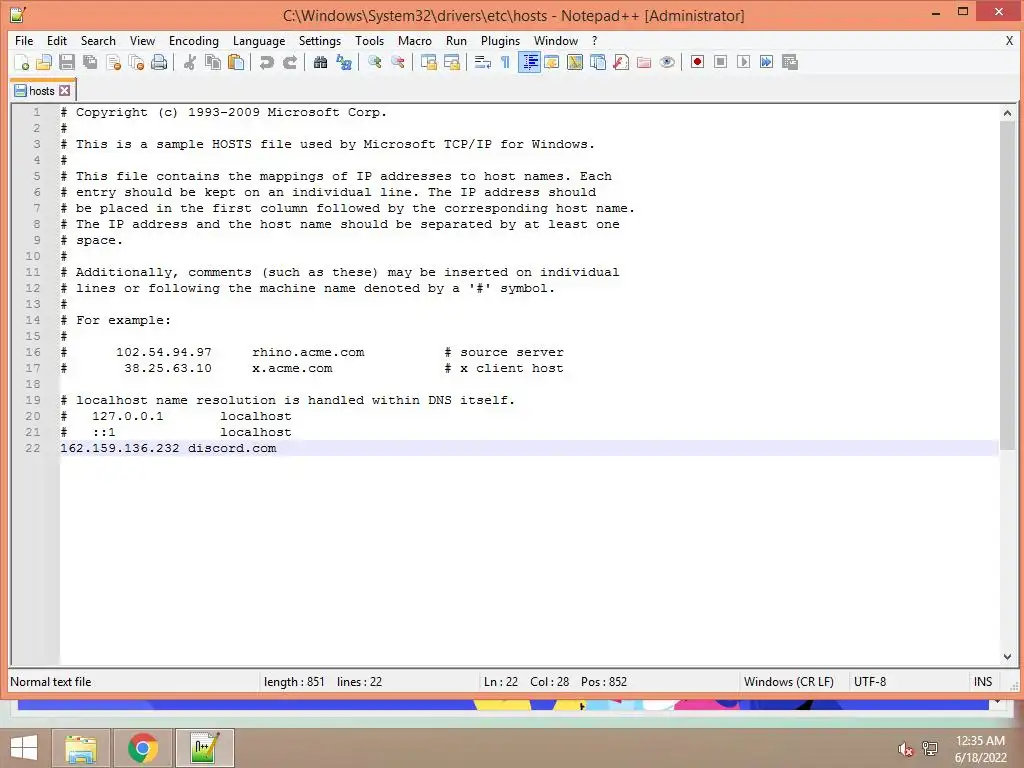Click the Cut scissors icon

click(190, 62)
